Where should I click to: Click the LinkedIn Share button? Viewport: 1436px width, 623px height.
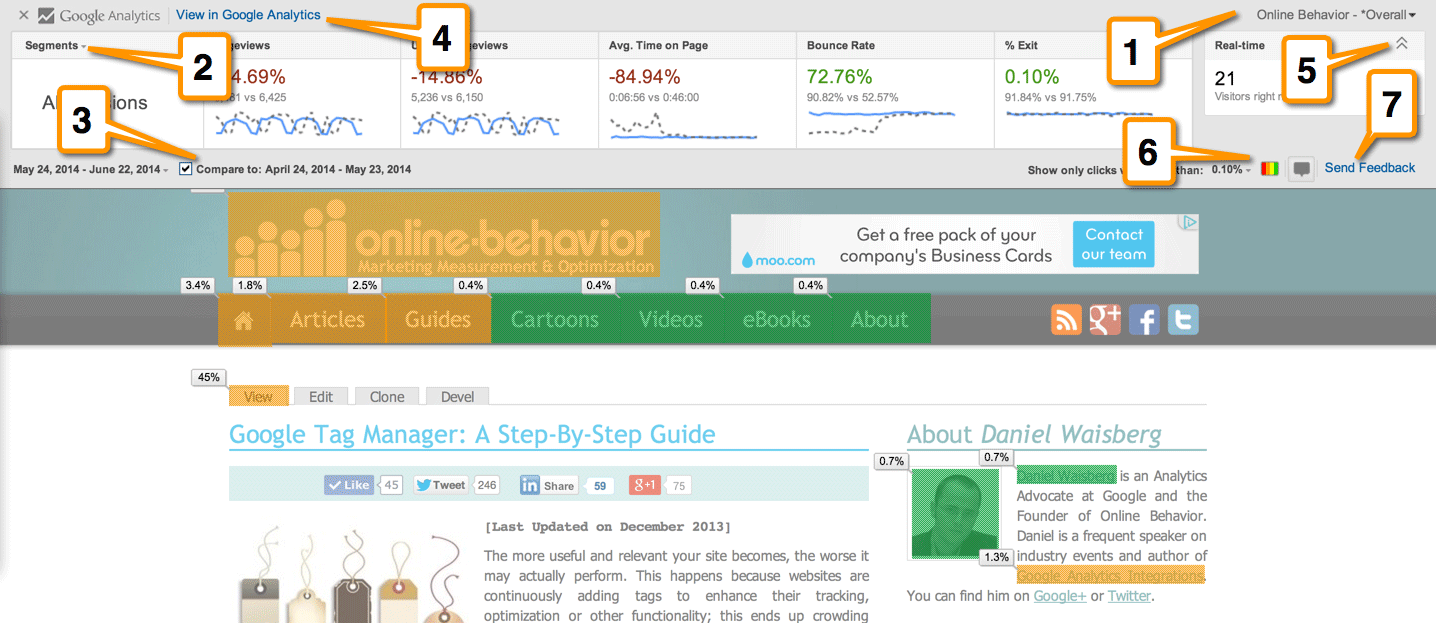[548, 485]
